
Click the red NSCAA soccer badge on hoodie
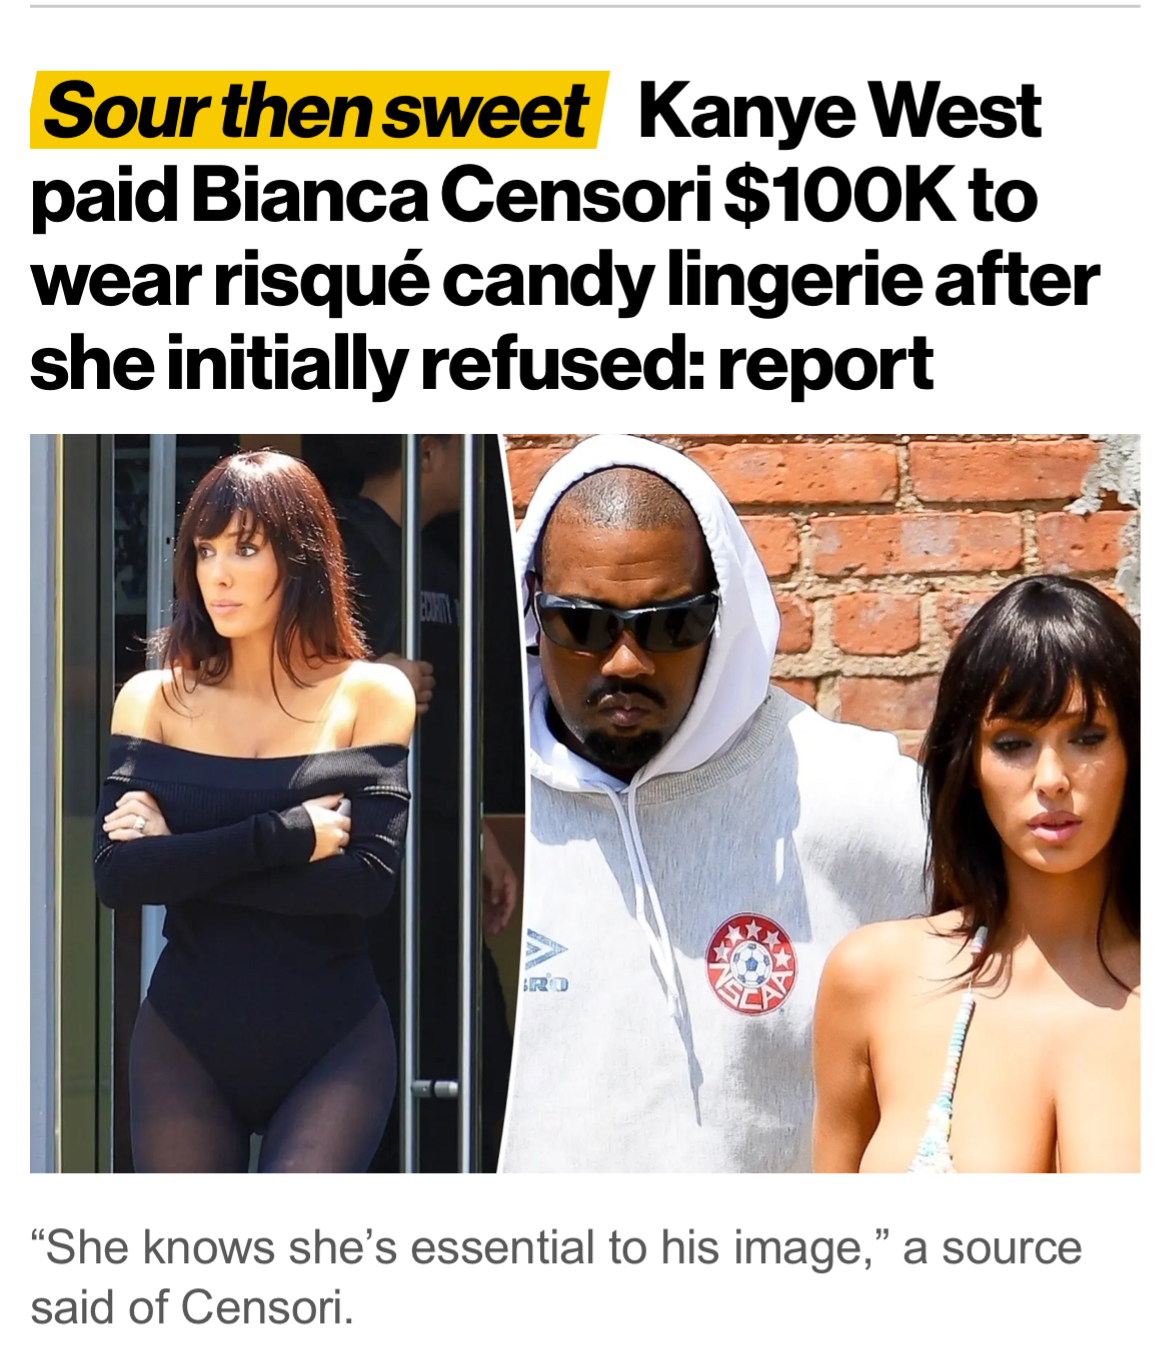(x=751, y=964)
